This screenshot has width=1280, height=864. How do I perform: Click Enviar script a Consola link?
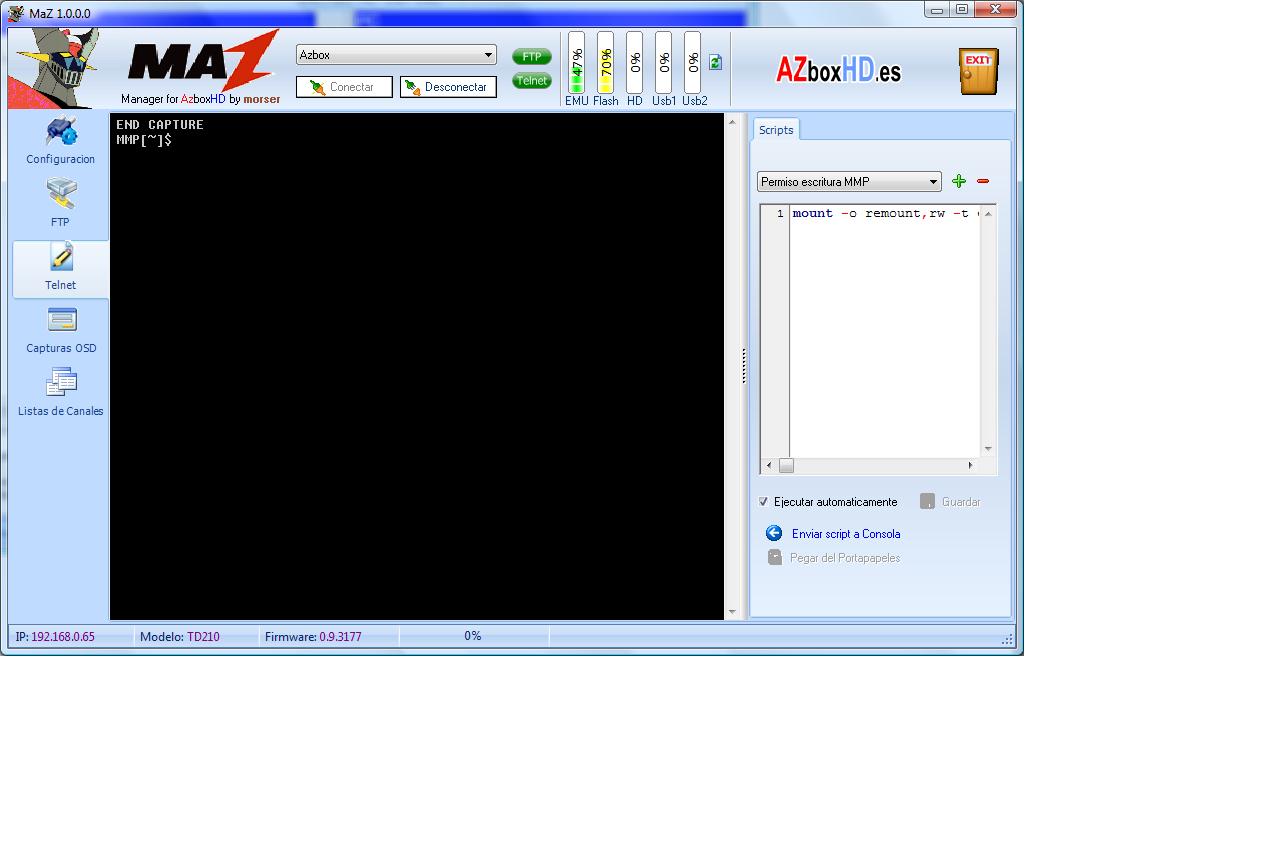click(x=845, y=534)
